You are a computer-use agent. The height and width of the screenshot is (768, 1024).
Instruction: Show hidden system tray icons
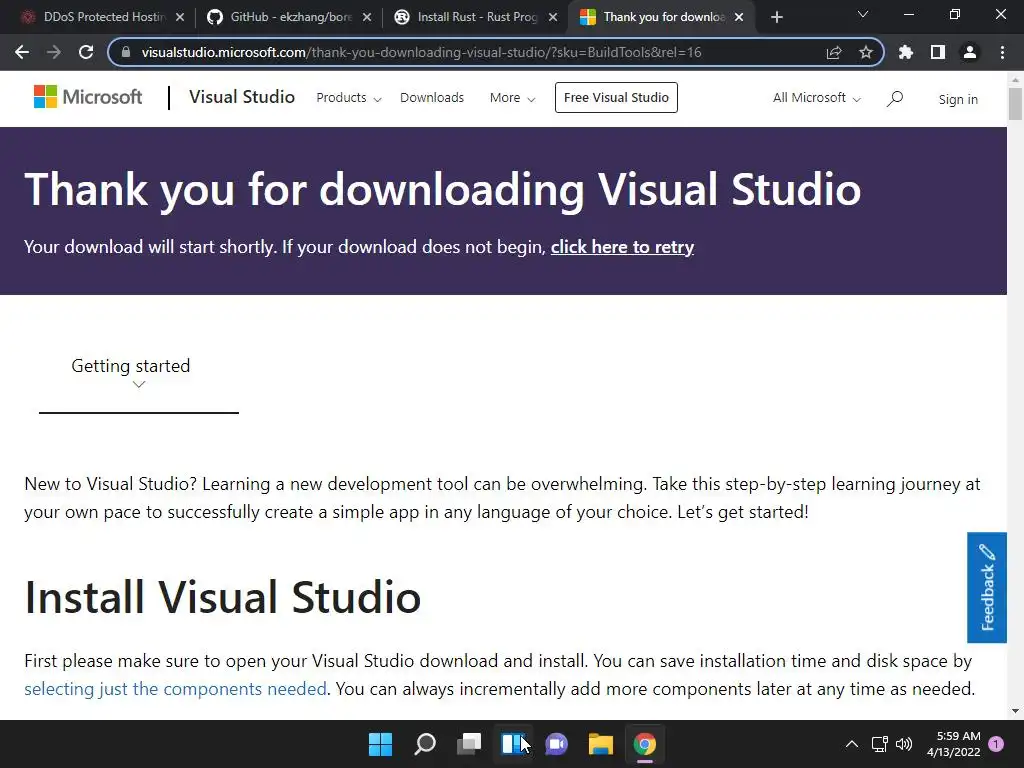click(852, 744)
